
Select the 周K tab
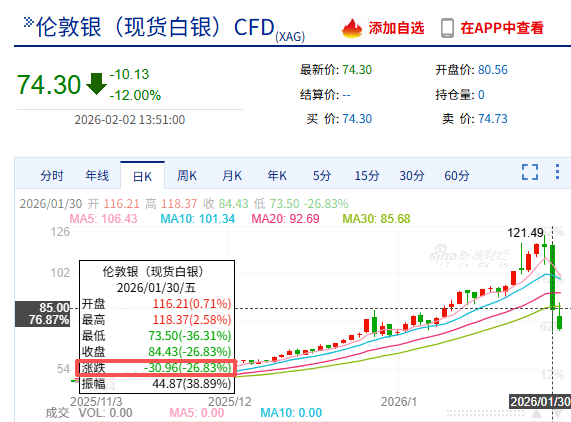click(x=187, y=176)
